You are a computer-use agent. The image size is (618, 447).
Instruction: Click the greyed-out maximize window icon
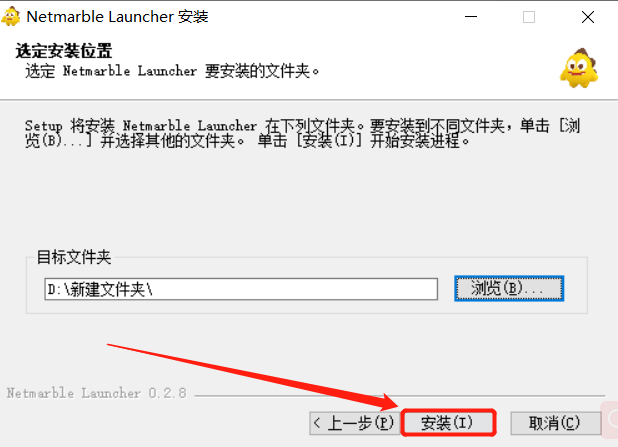(529, 17)
